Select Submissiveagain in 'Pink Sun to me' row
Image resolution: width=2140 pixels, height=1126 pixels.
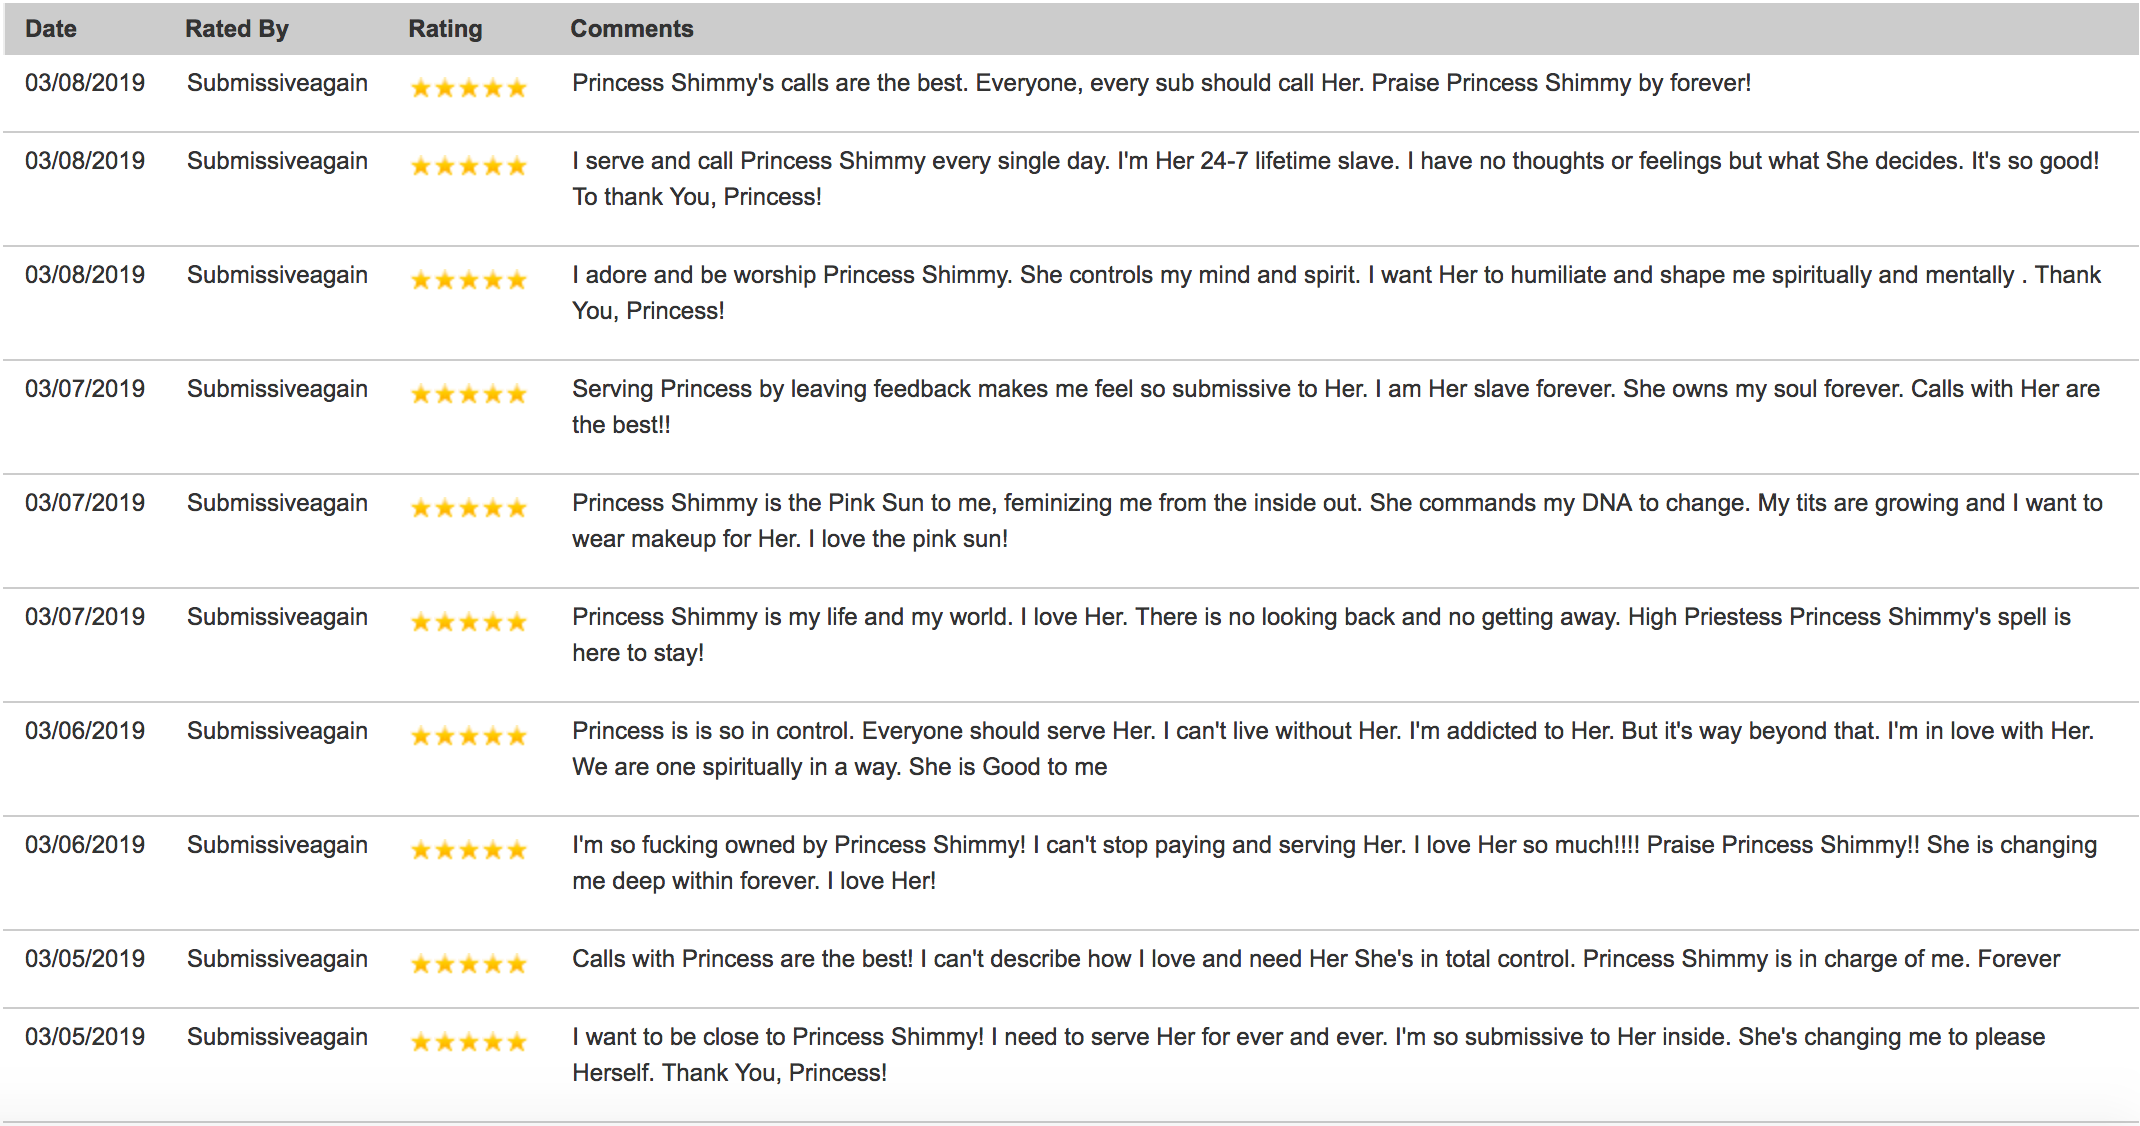(x=277, y=504)
